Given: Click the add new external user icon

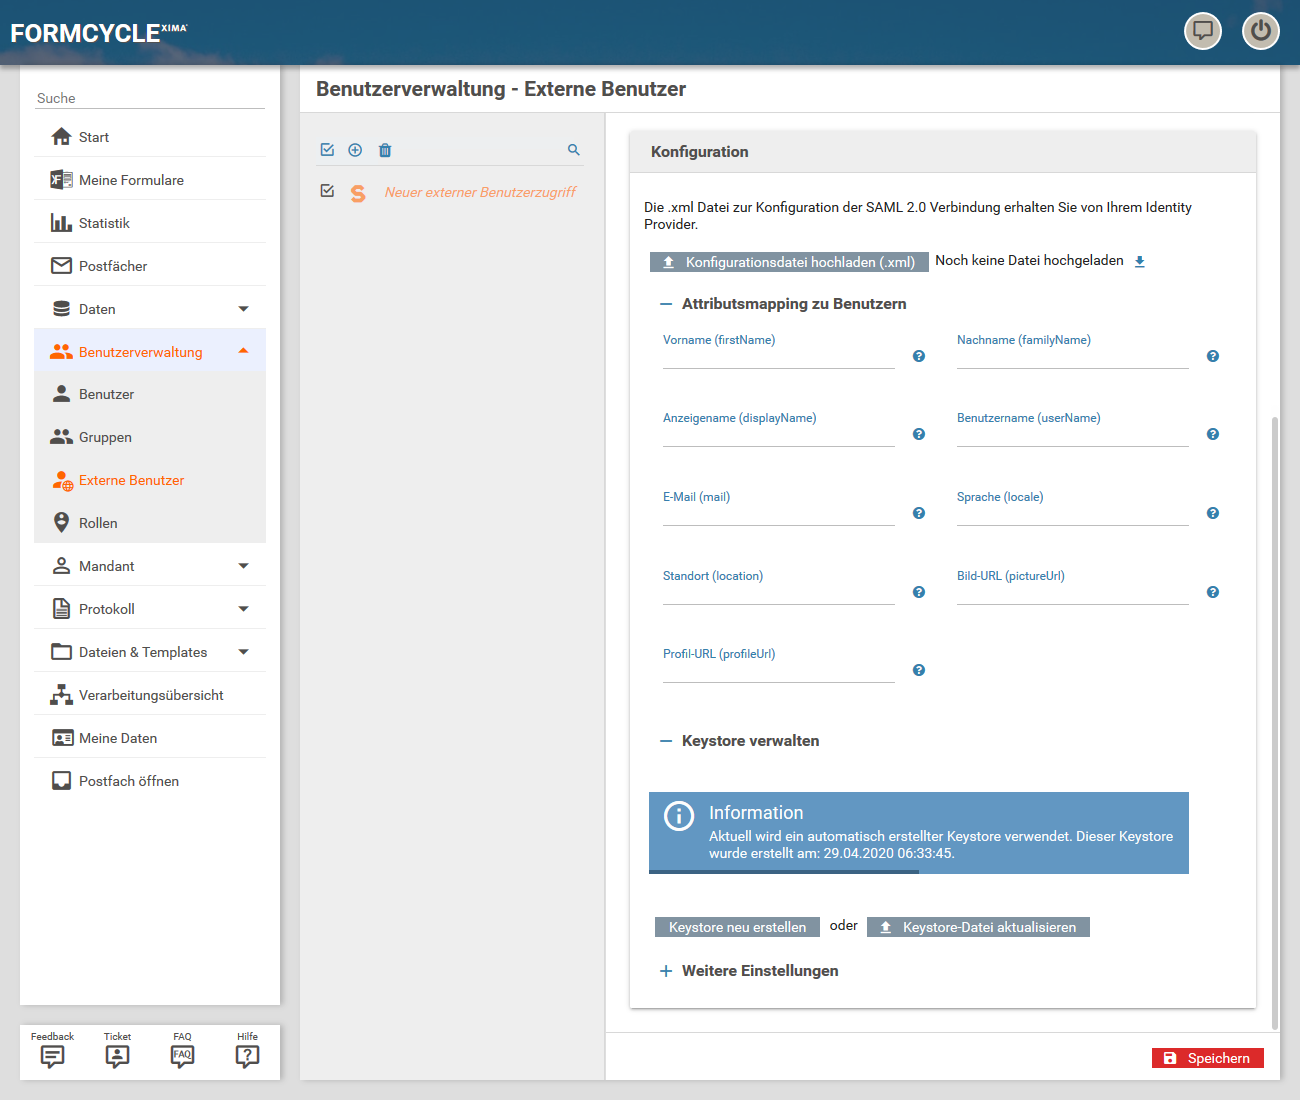Looking at the screenshot, I should [355, 150].
